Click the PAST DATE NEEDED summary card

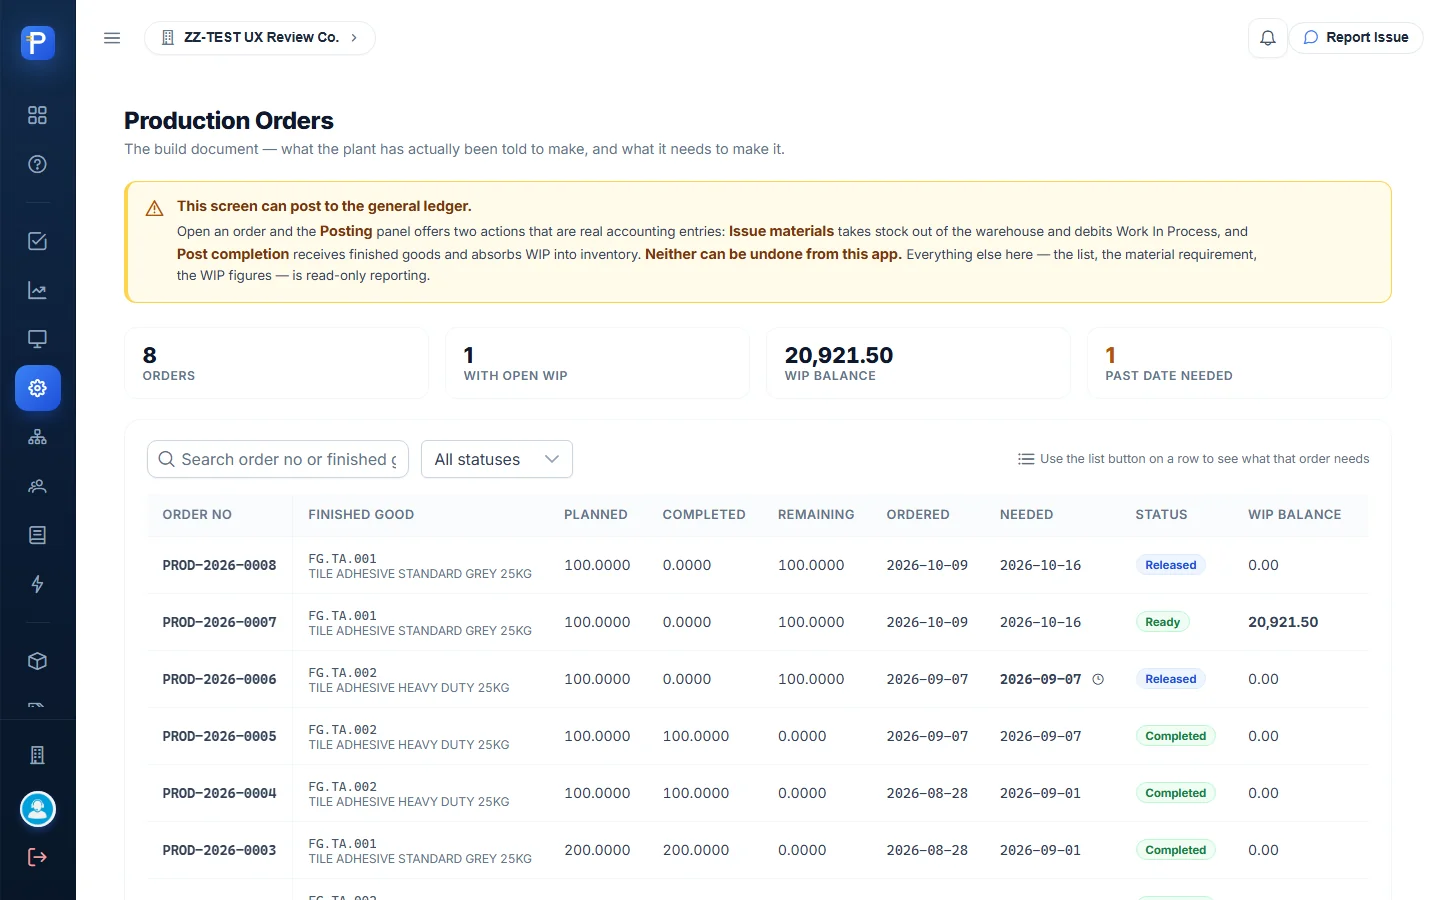pos(1239,363)
